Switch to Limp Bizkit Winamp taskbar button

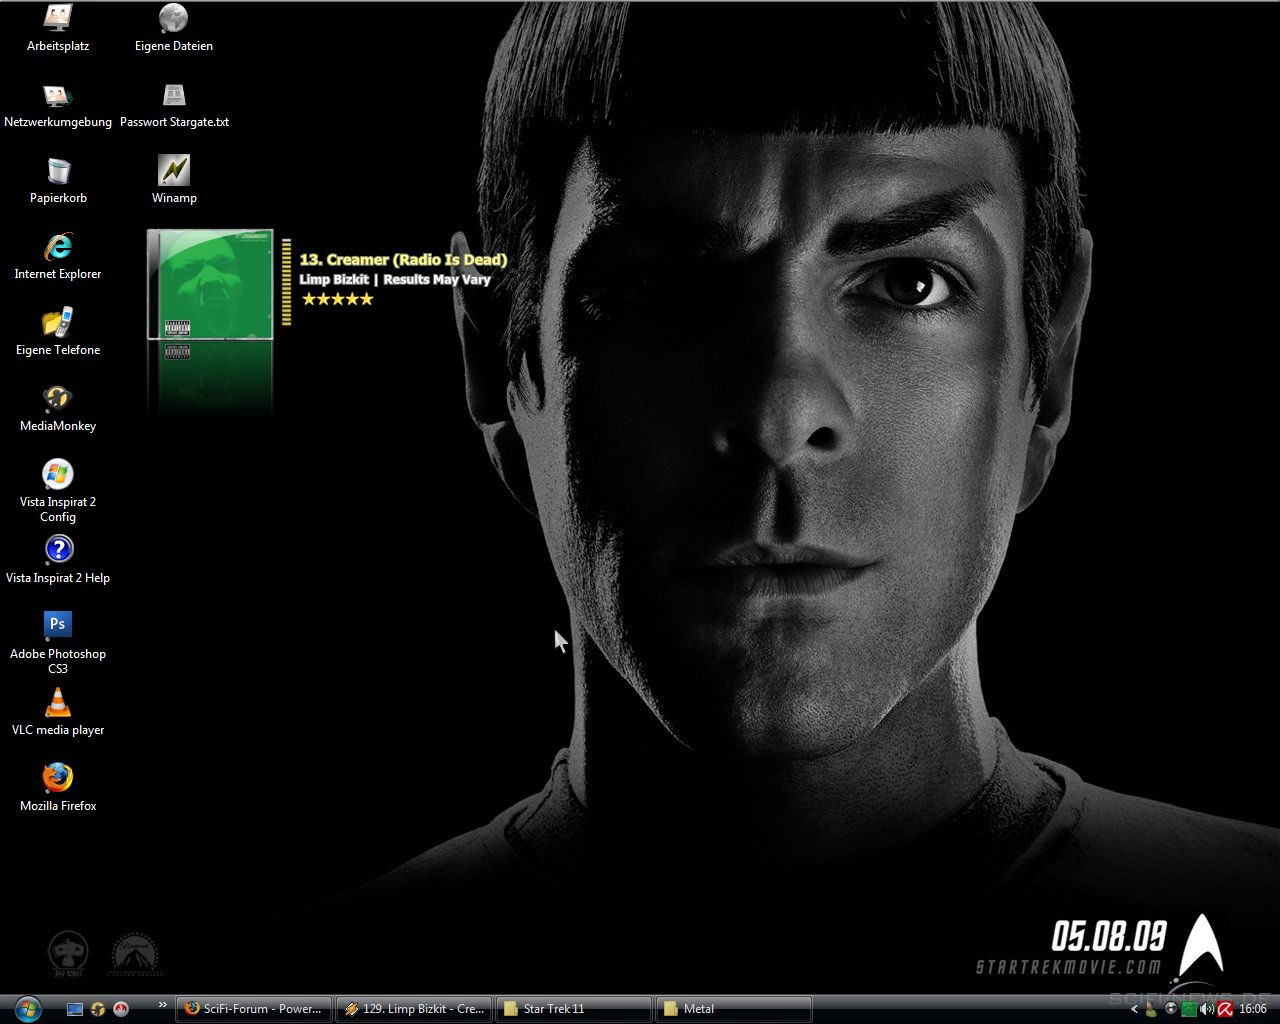tap(414, 1009)
